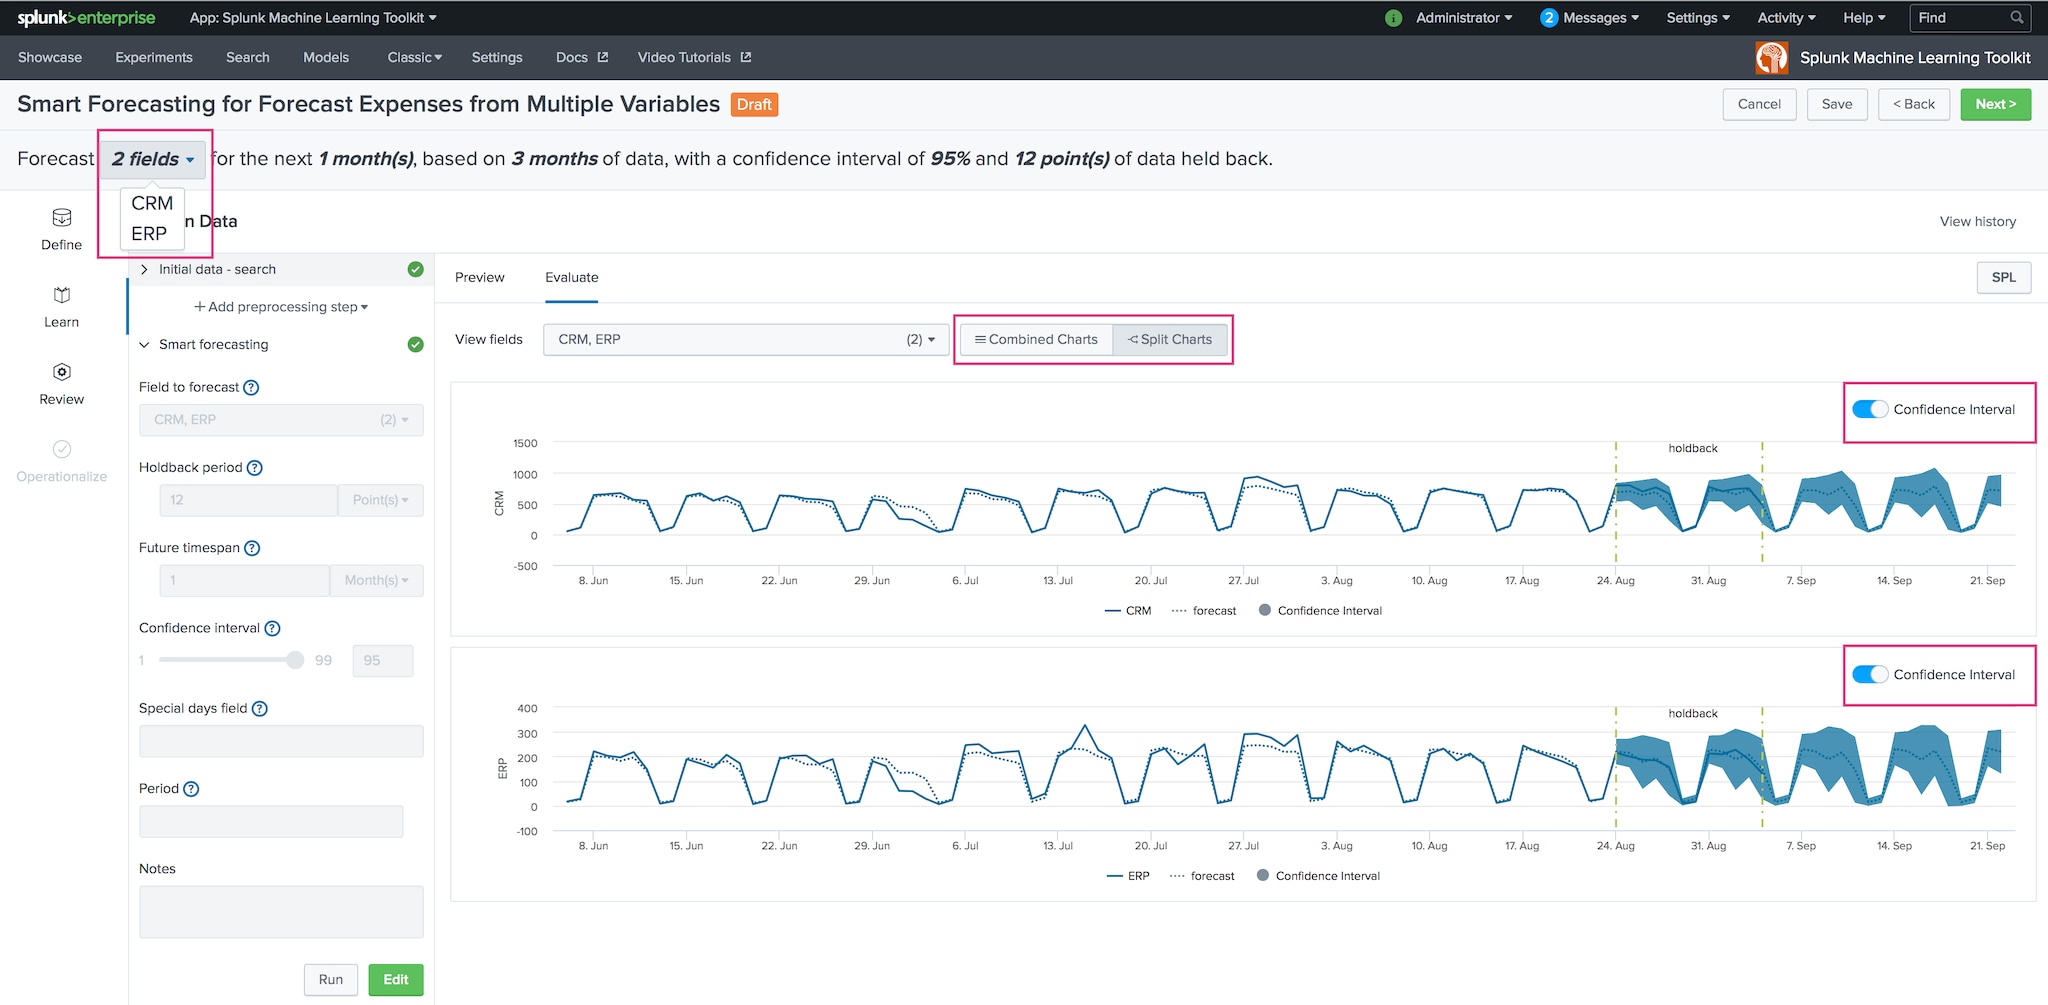Click Initial data search green checkmark
The image size is (2048, 1005).
pyautogui.click(x=415, y=269)
